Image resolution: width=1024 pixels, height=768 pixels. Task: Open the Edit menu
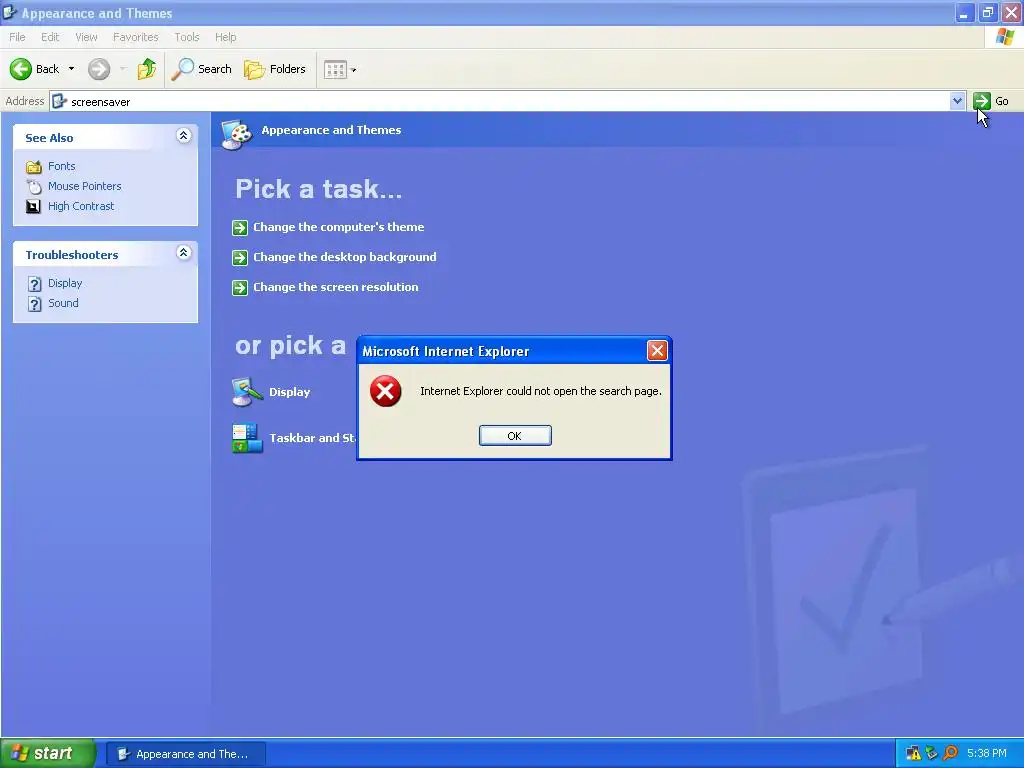tap(50, 37)
